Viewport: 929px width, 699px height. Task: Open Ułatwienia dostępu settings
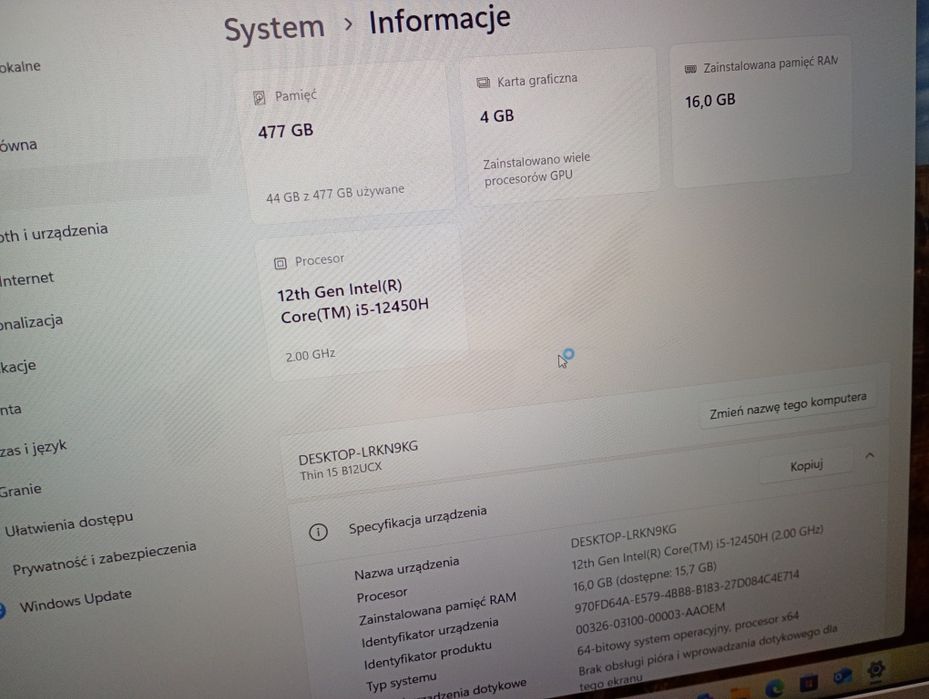click(69, 524)
